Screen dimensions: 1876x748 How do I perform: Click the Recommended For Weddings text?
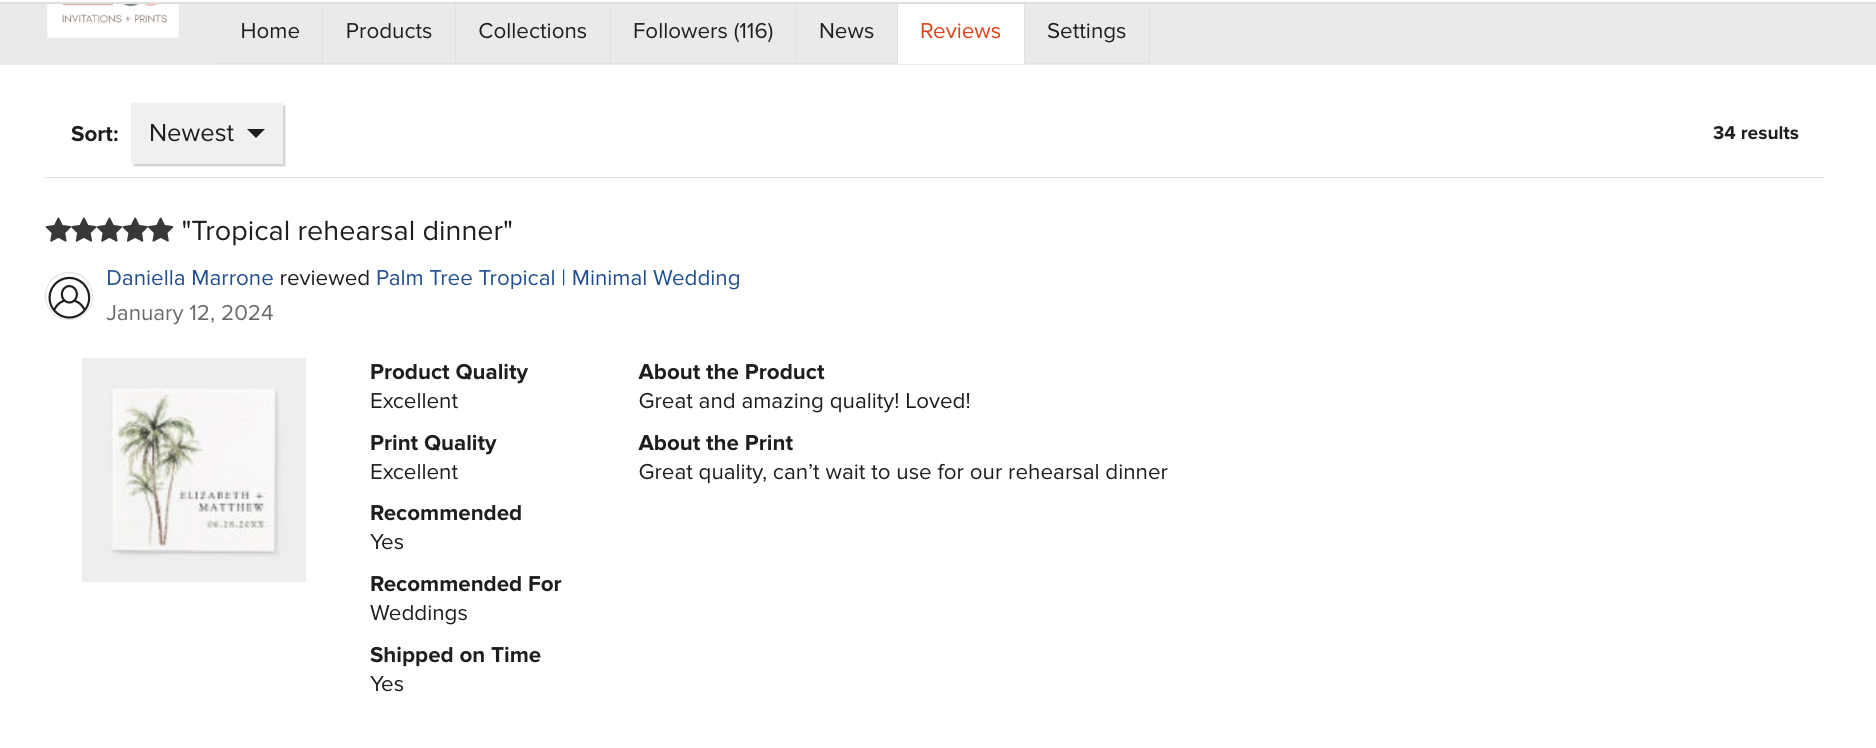pos(418,613)
